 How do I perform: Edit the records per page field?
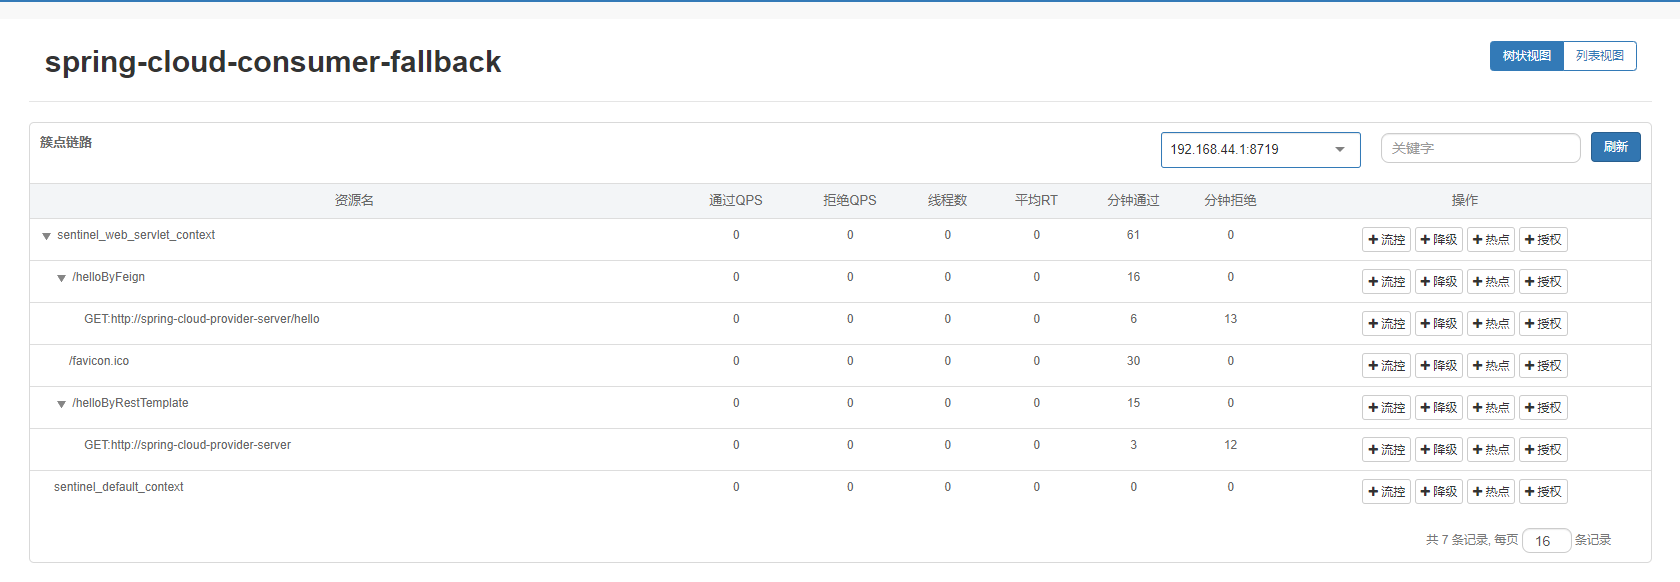click(1546, 541)
